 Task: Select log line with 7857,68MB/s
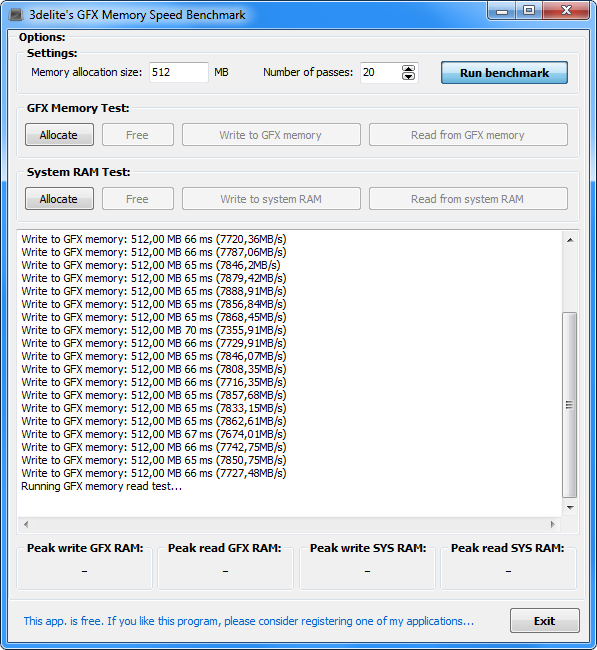pos(154,395)
